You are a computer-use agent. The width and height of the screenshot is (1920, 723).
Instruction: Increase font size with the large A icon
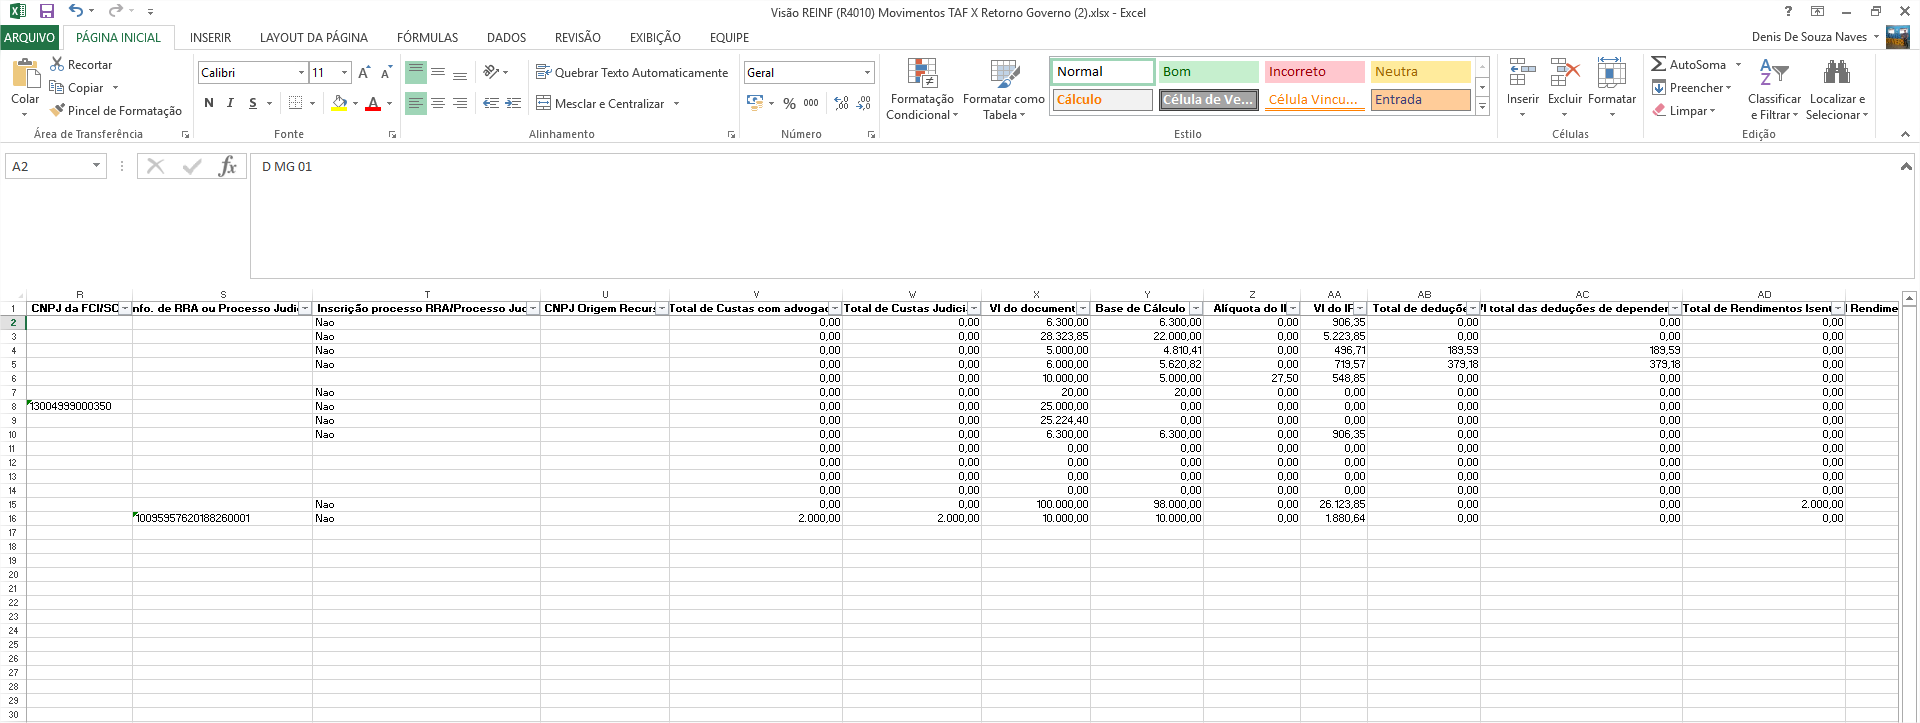364,73
